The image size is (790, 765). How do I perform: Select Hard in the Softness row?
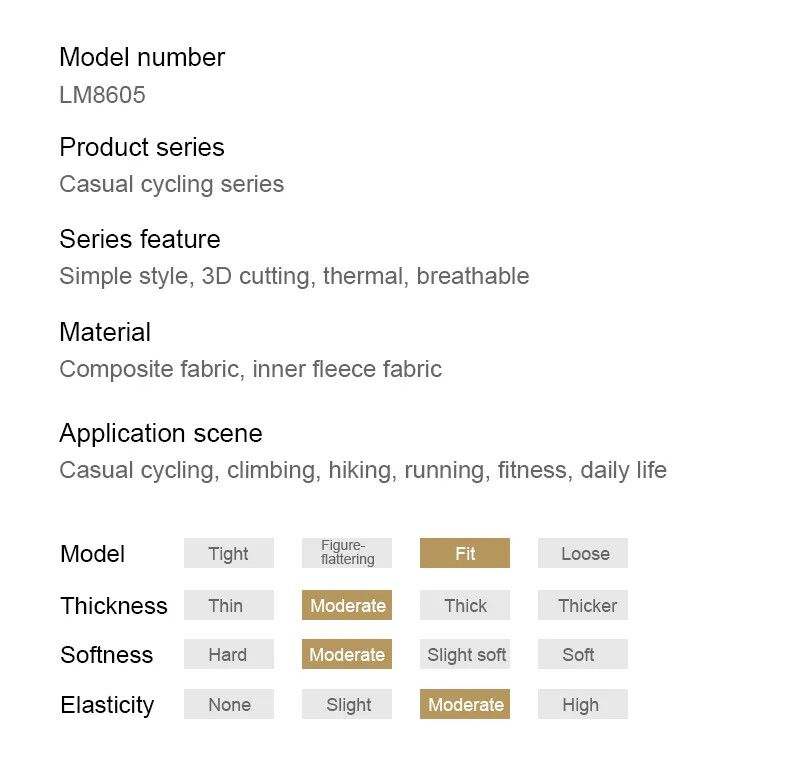[229, 654]
